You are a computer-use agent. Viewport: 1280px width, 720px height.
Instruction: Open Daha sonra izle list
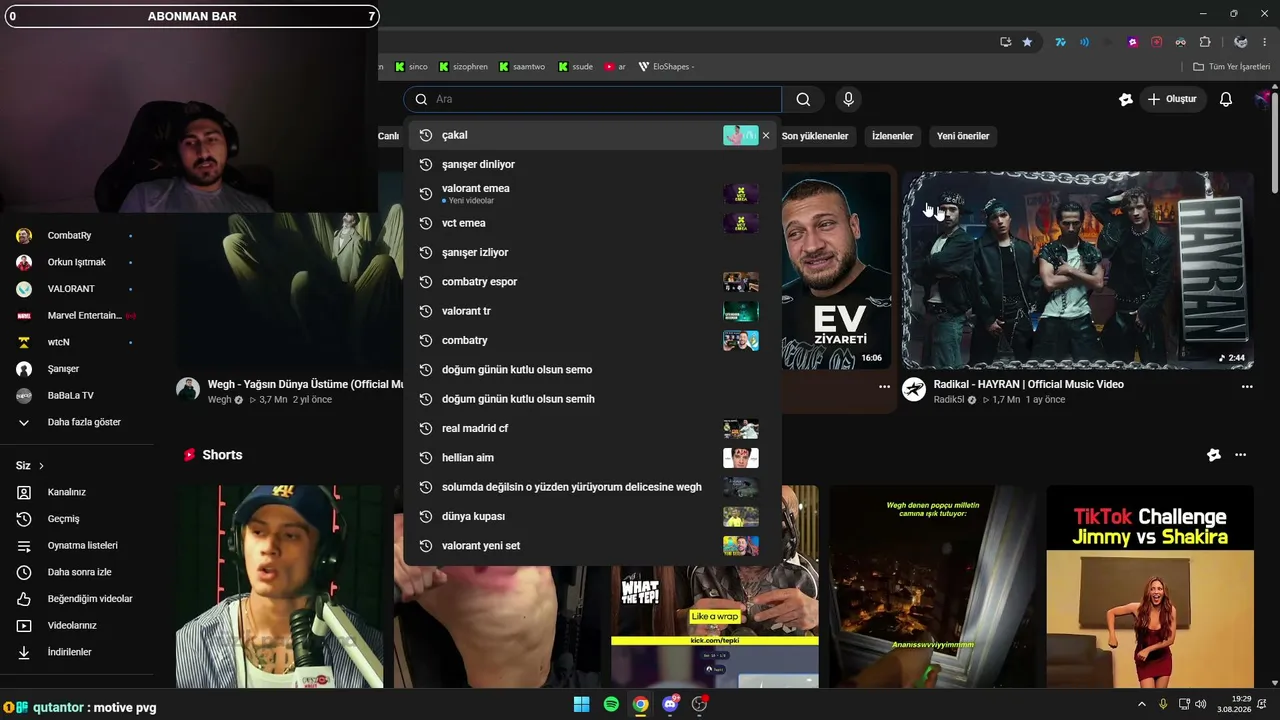tap(80, 572)
